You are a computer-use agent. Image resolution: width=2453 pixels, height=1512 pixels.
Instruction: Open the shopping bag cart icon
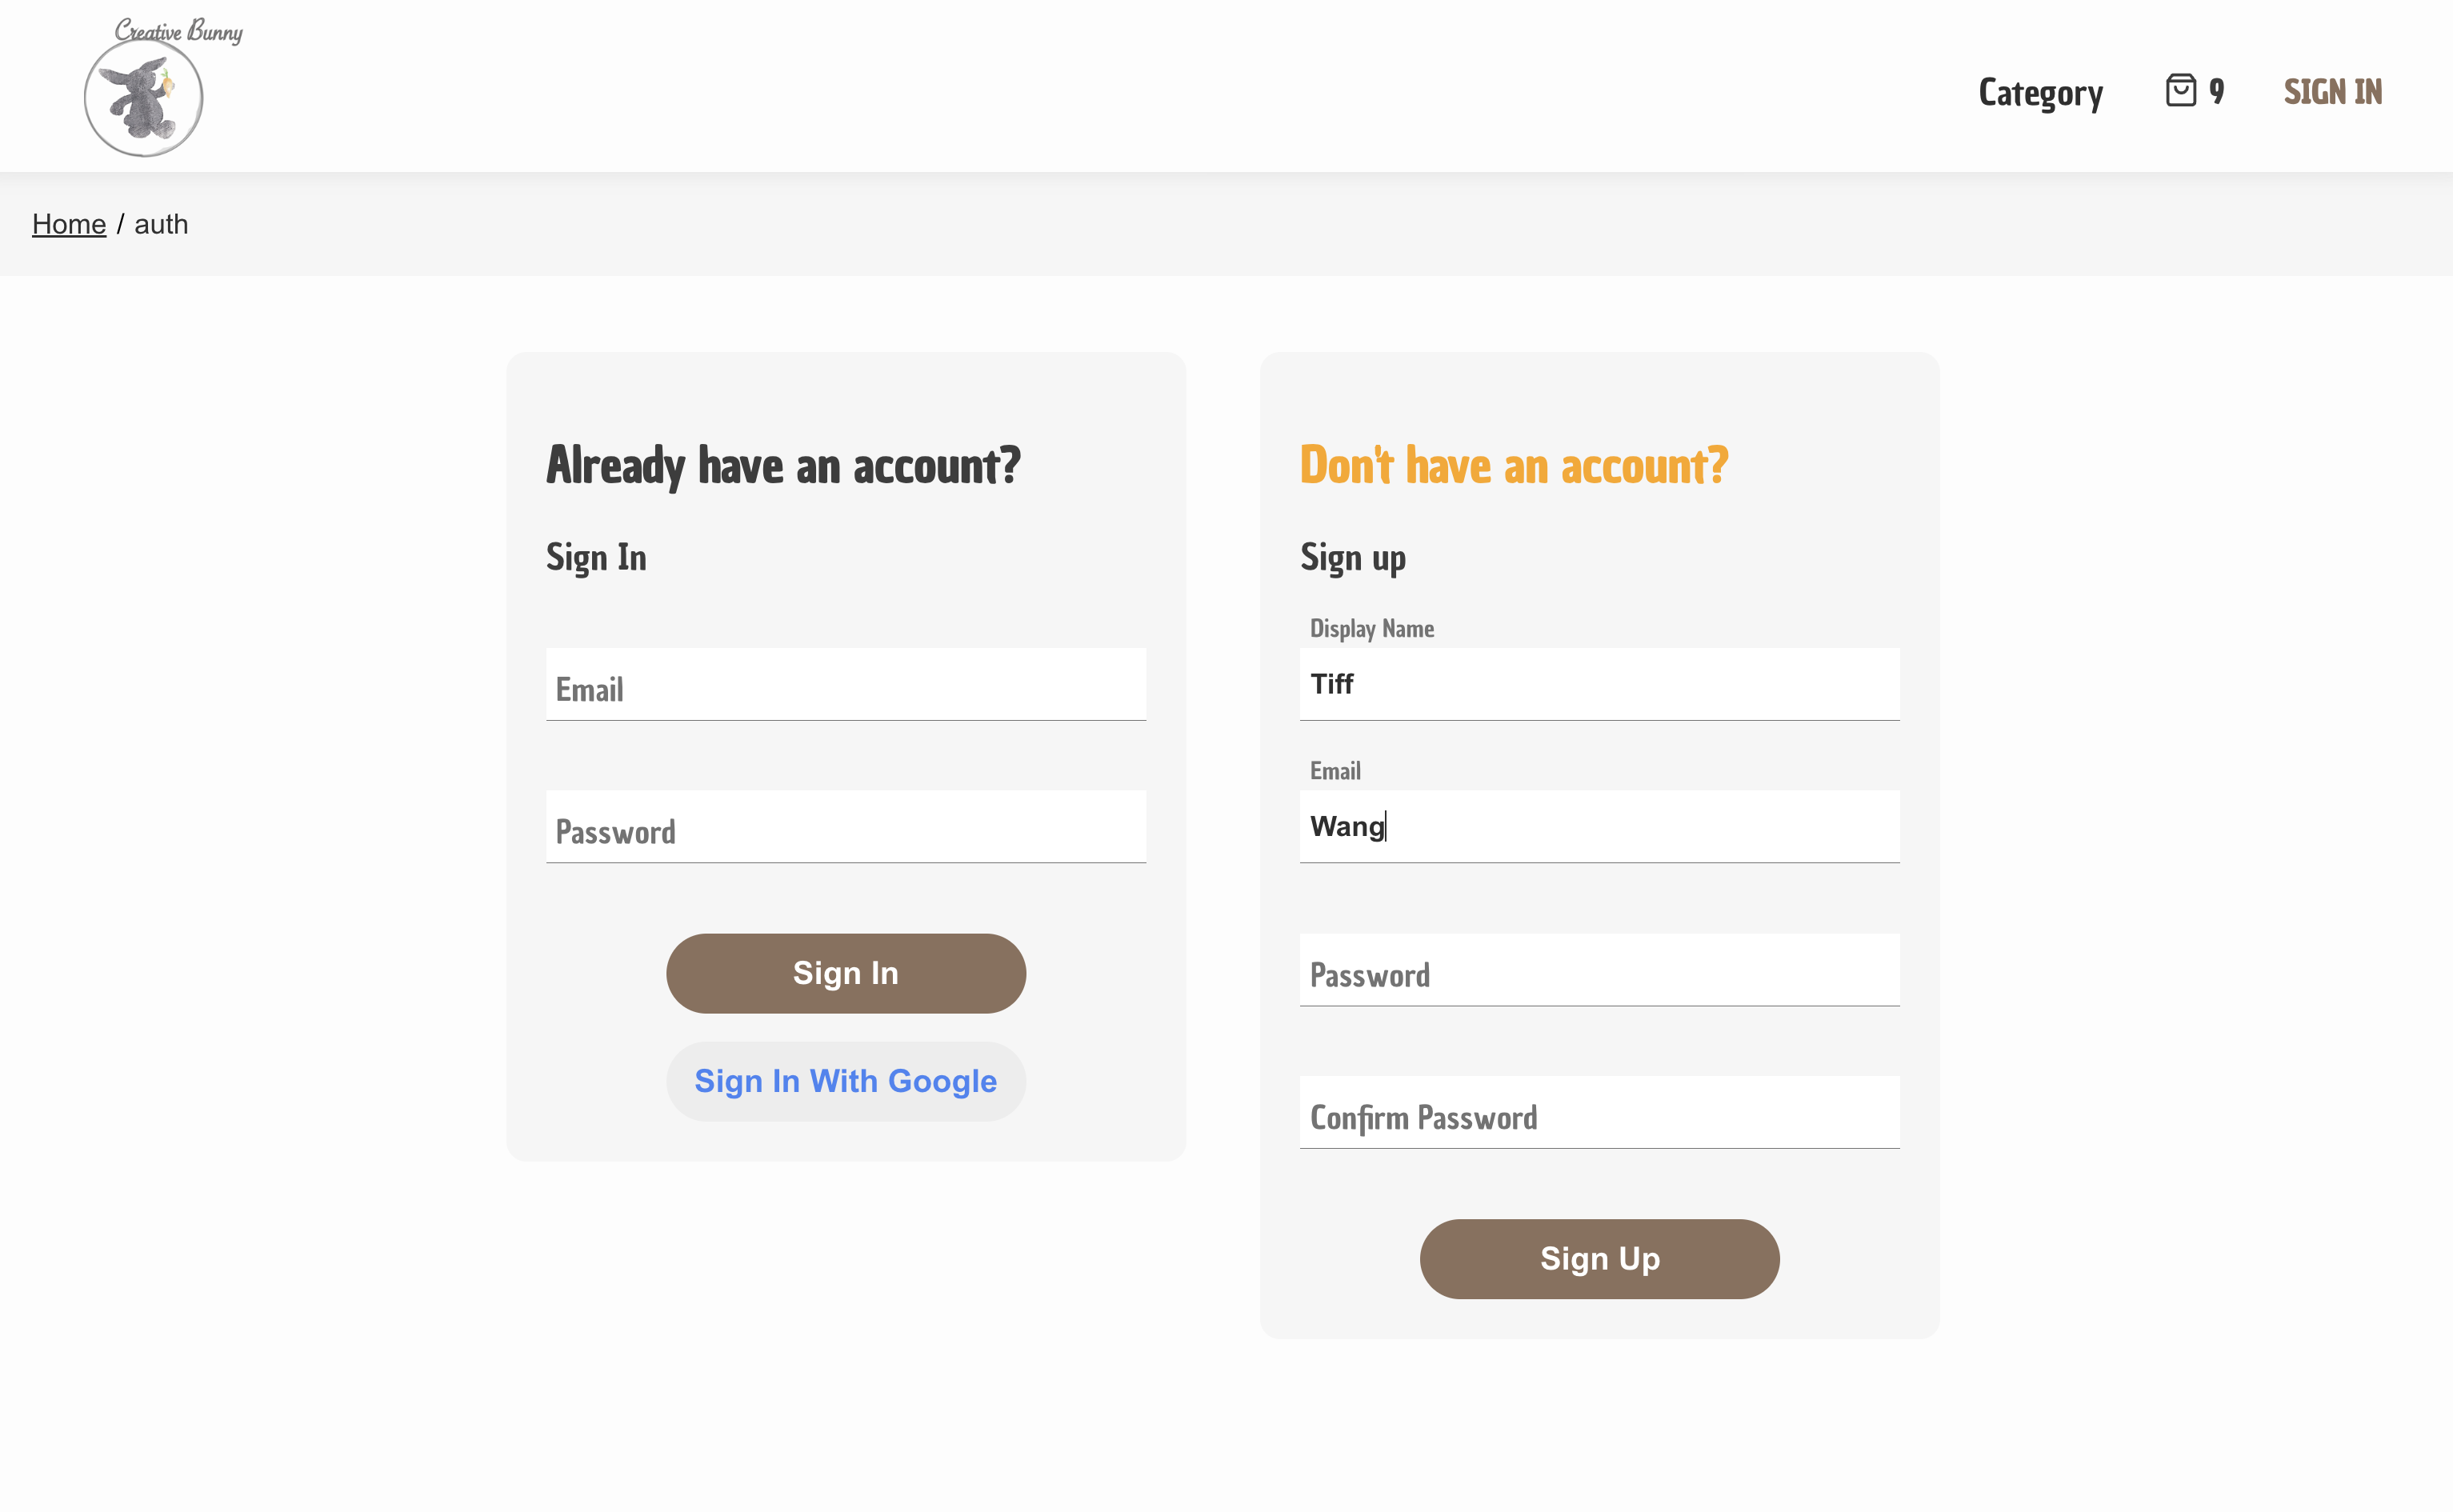[x=2180, y=91]
